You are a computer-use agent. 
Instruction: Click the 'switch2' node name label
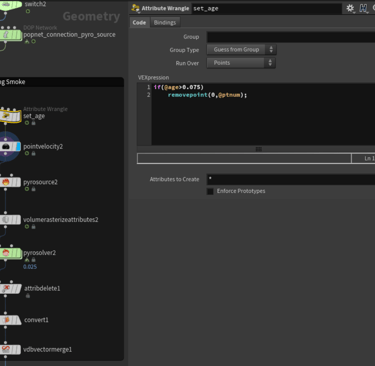(35, 4)
